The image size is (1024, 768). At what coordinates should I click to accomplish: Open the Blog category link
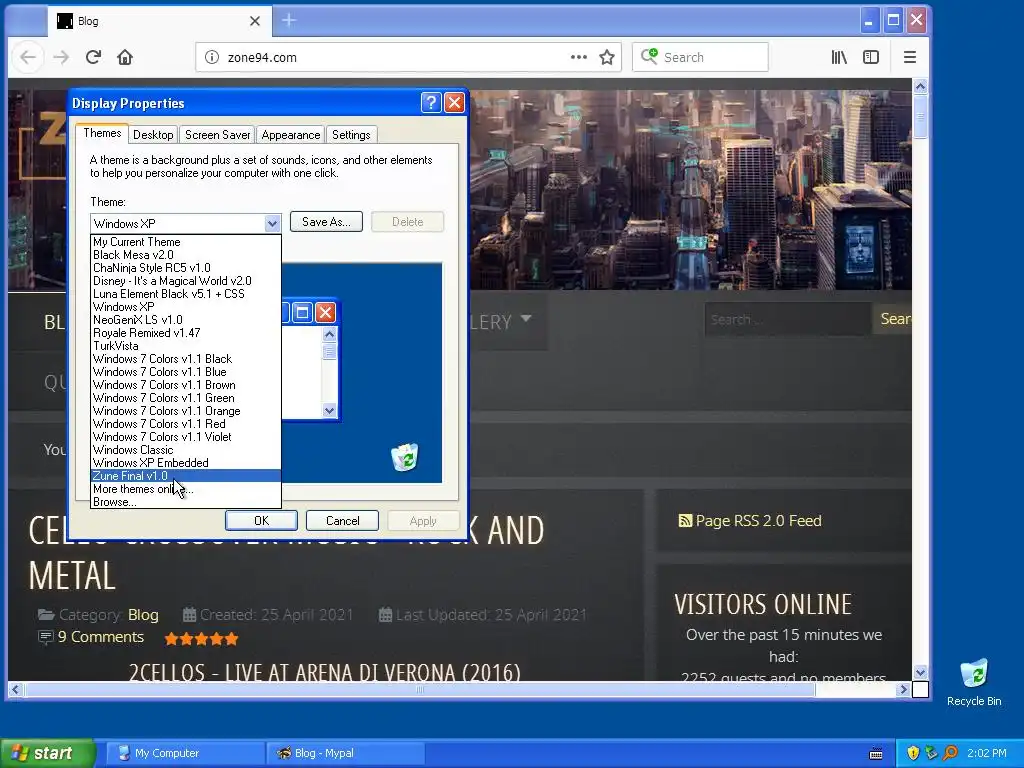[143, 615]
